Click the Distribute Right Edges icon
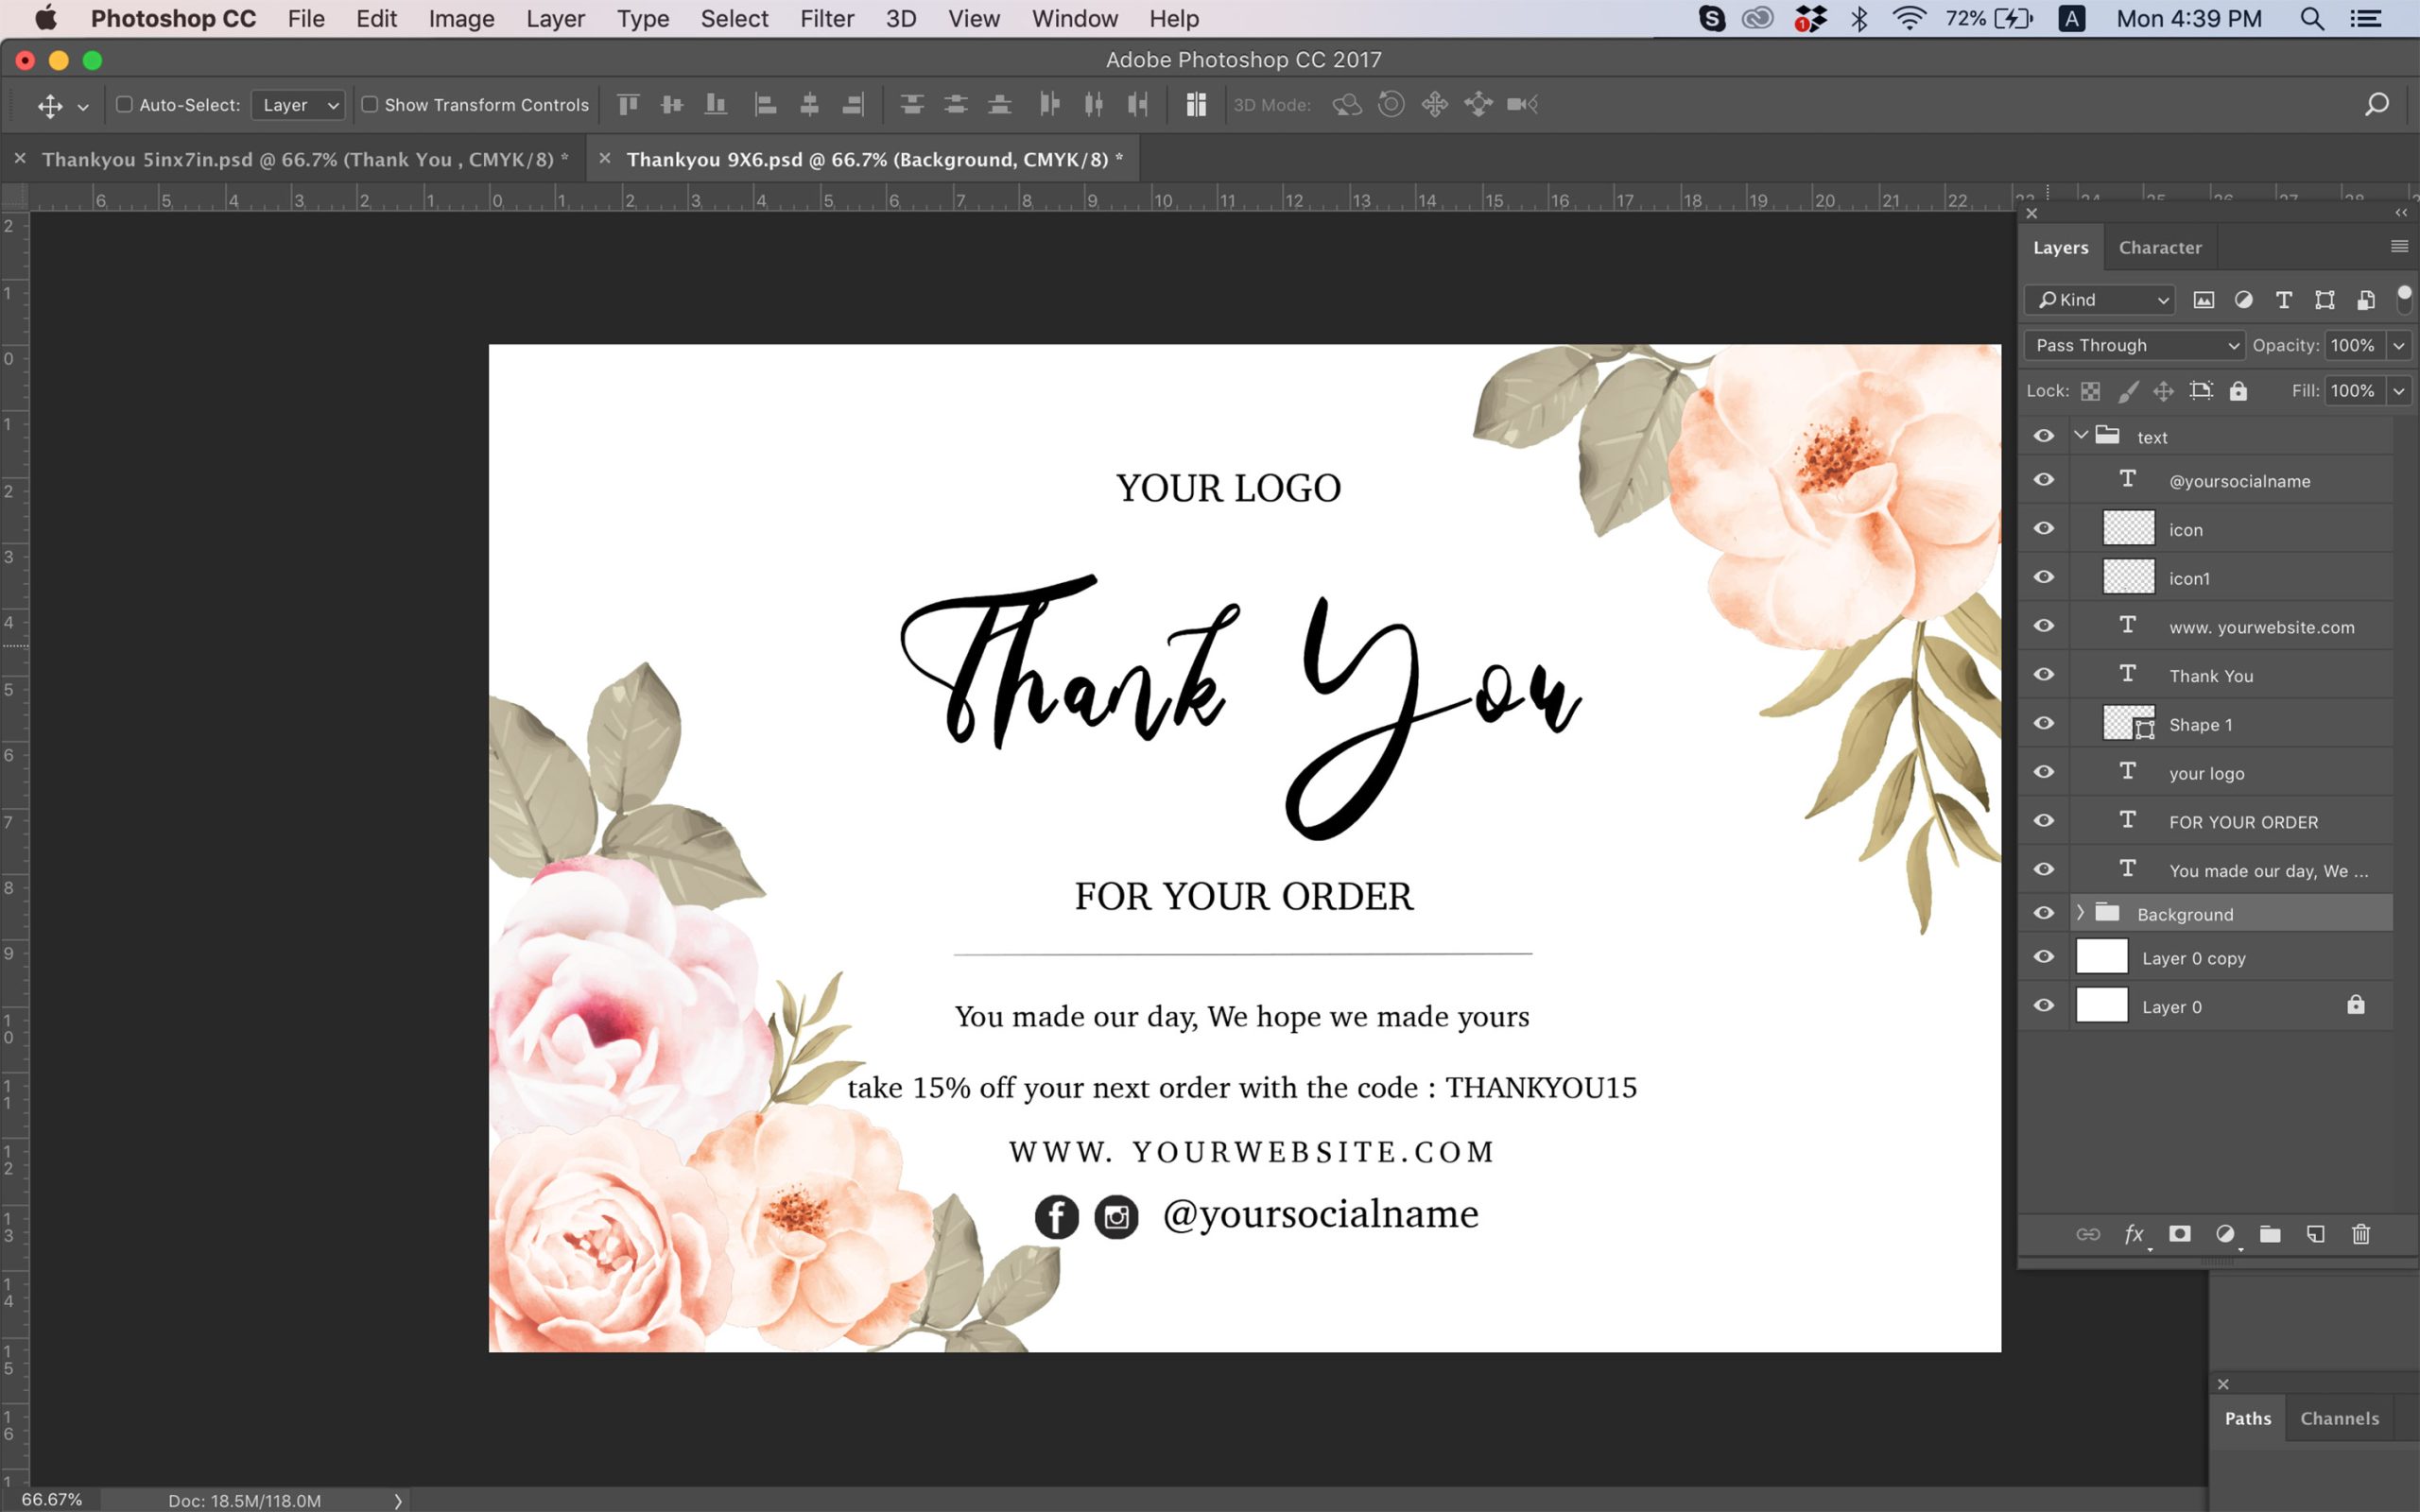 coord(1138,104)
